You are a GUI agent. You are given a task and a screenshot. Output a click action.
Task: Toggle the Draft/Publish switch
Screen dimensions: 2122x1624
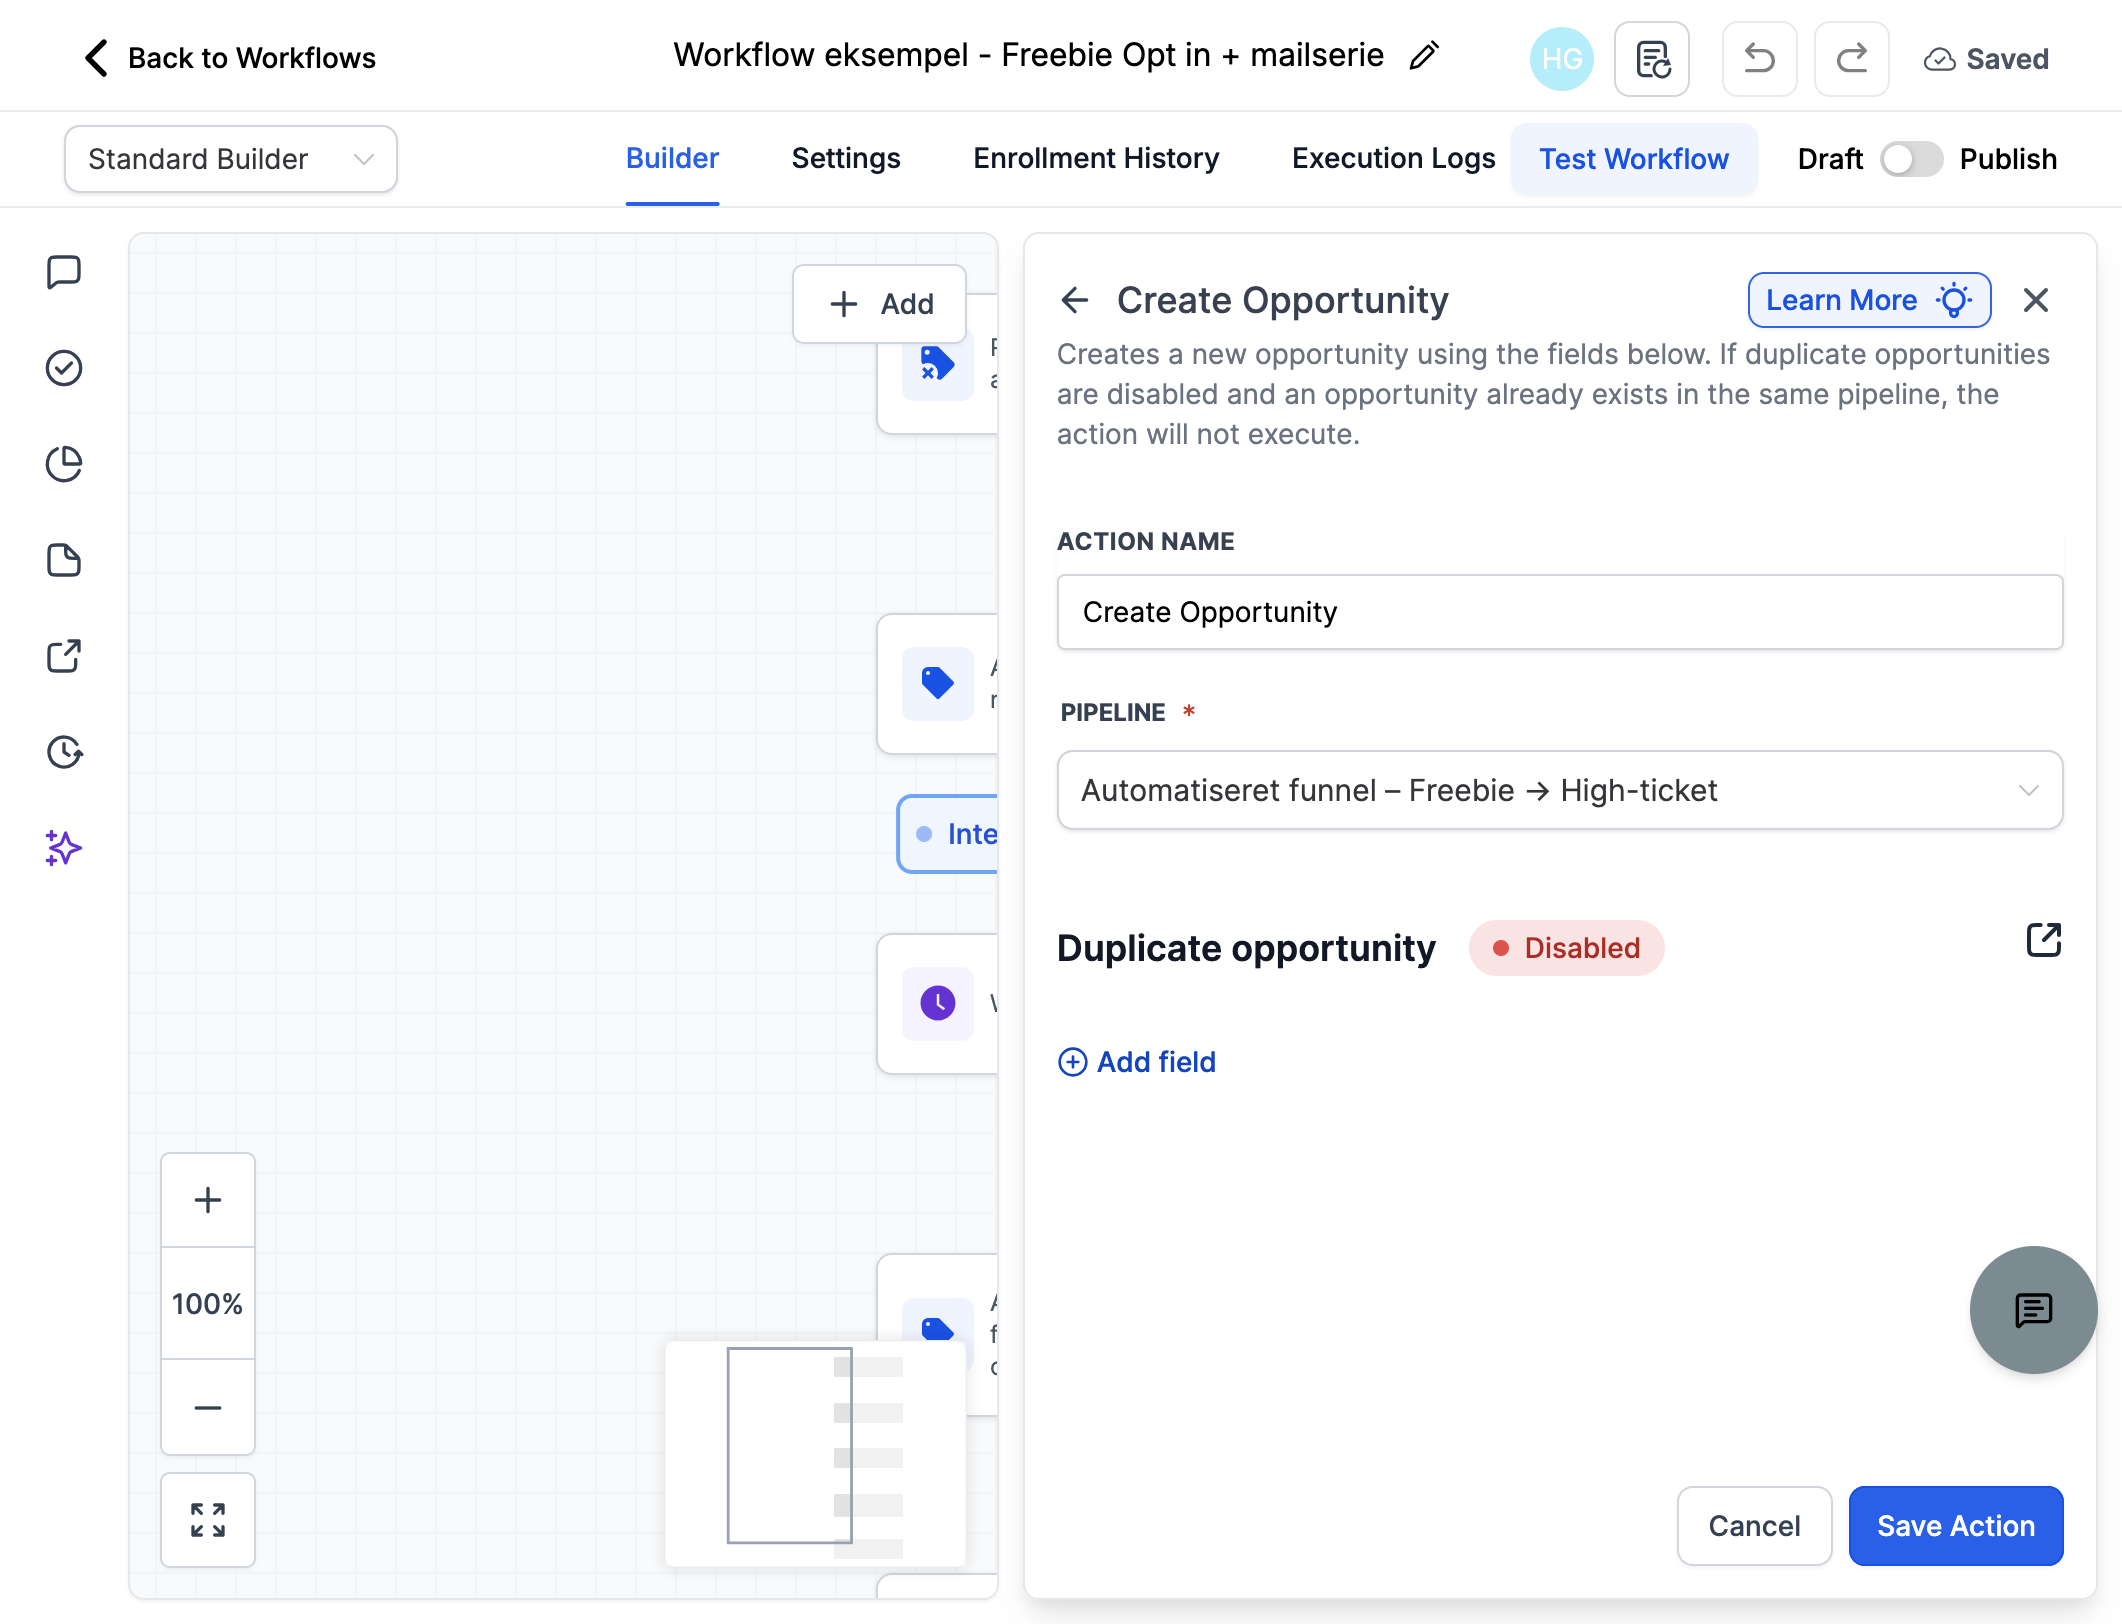point(1911,159)
